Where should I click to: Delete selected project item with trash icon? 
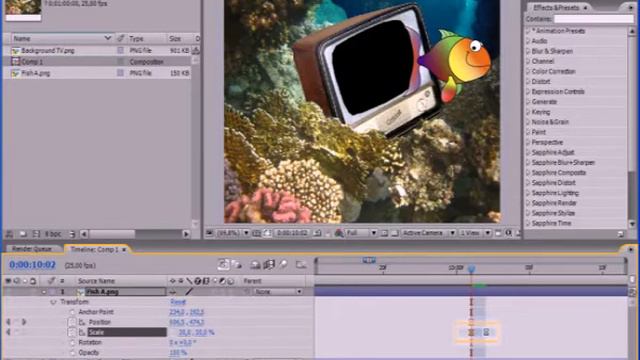pos(72,234)
